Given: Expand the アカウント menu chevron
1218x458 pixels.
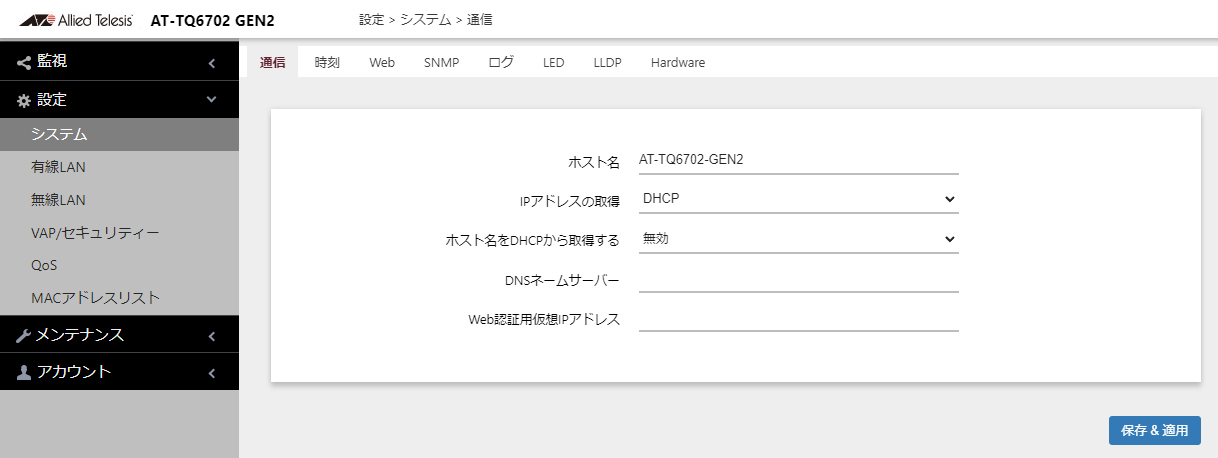Looking at the screenshot, I should coord(211,372).
